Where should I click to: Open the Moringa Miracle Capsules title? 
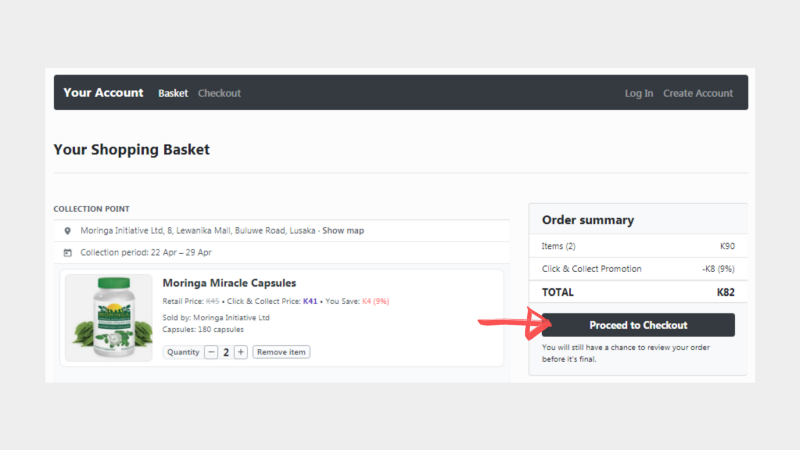229,283
